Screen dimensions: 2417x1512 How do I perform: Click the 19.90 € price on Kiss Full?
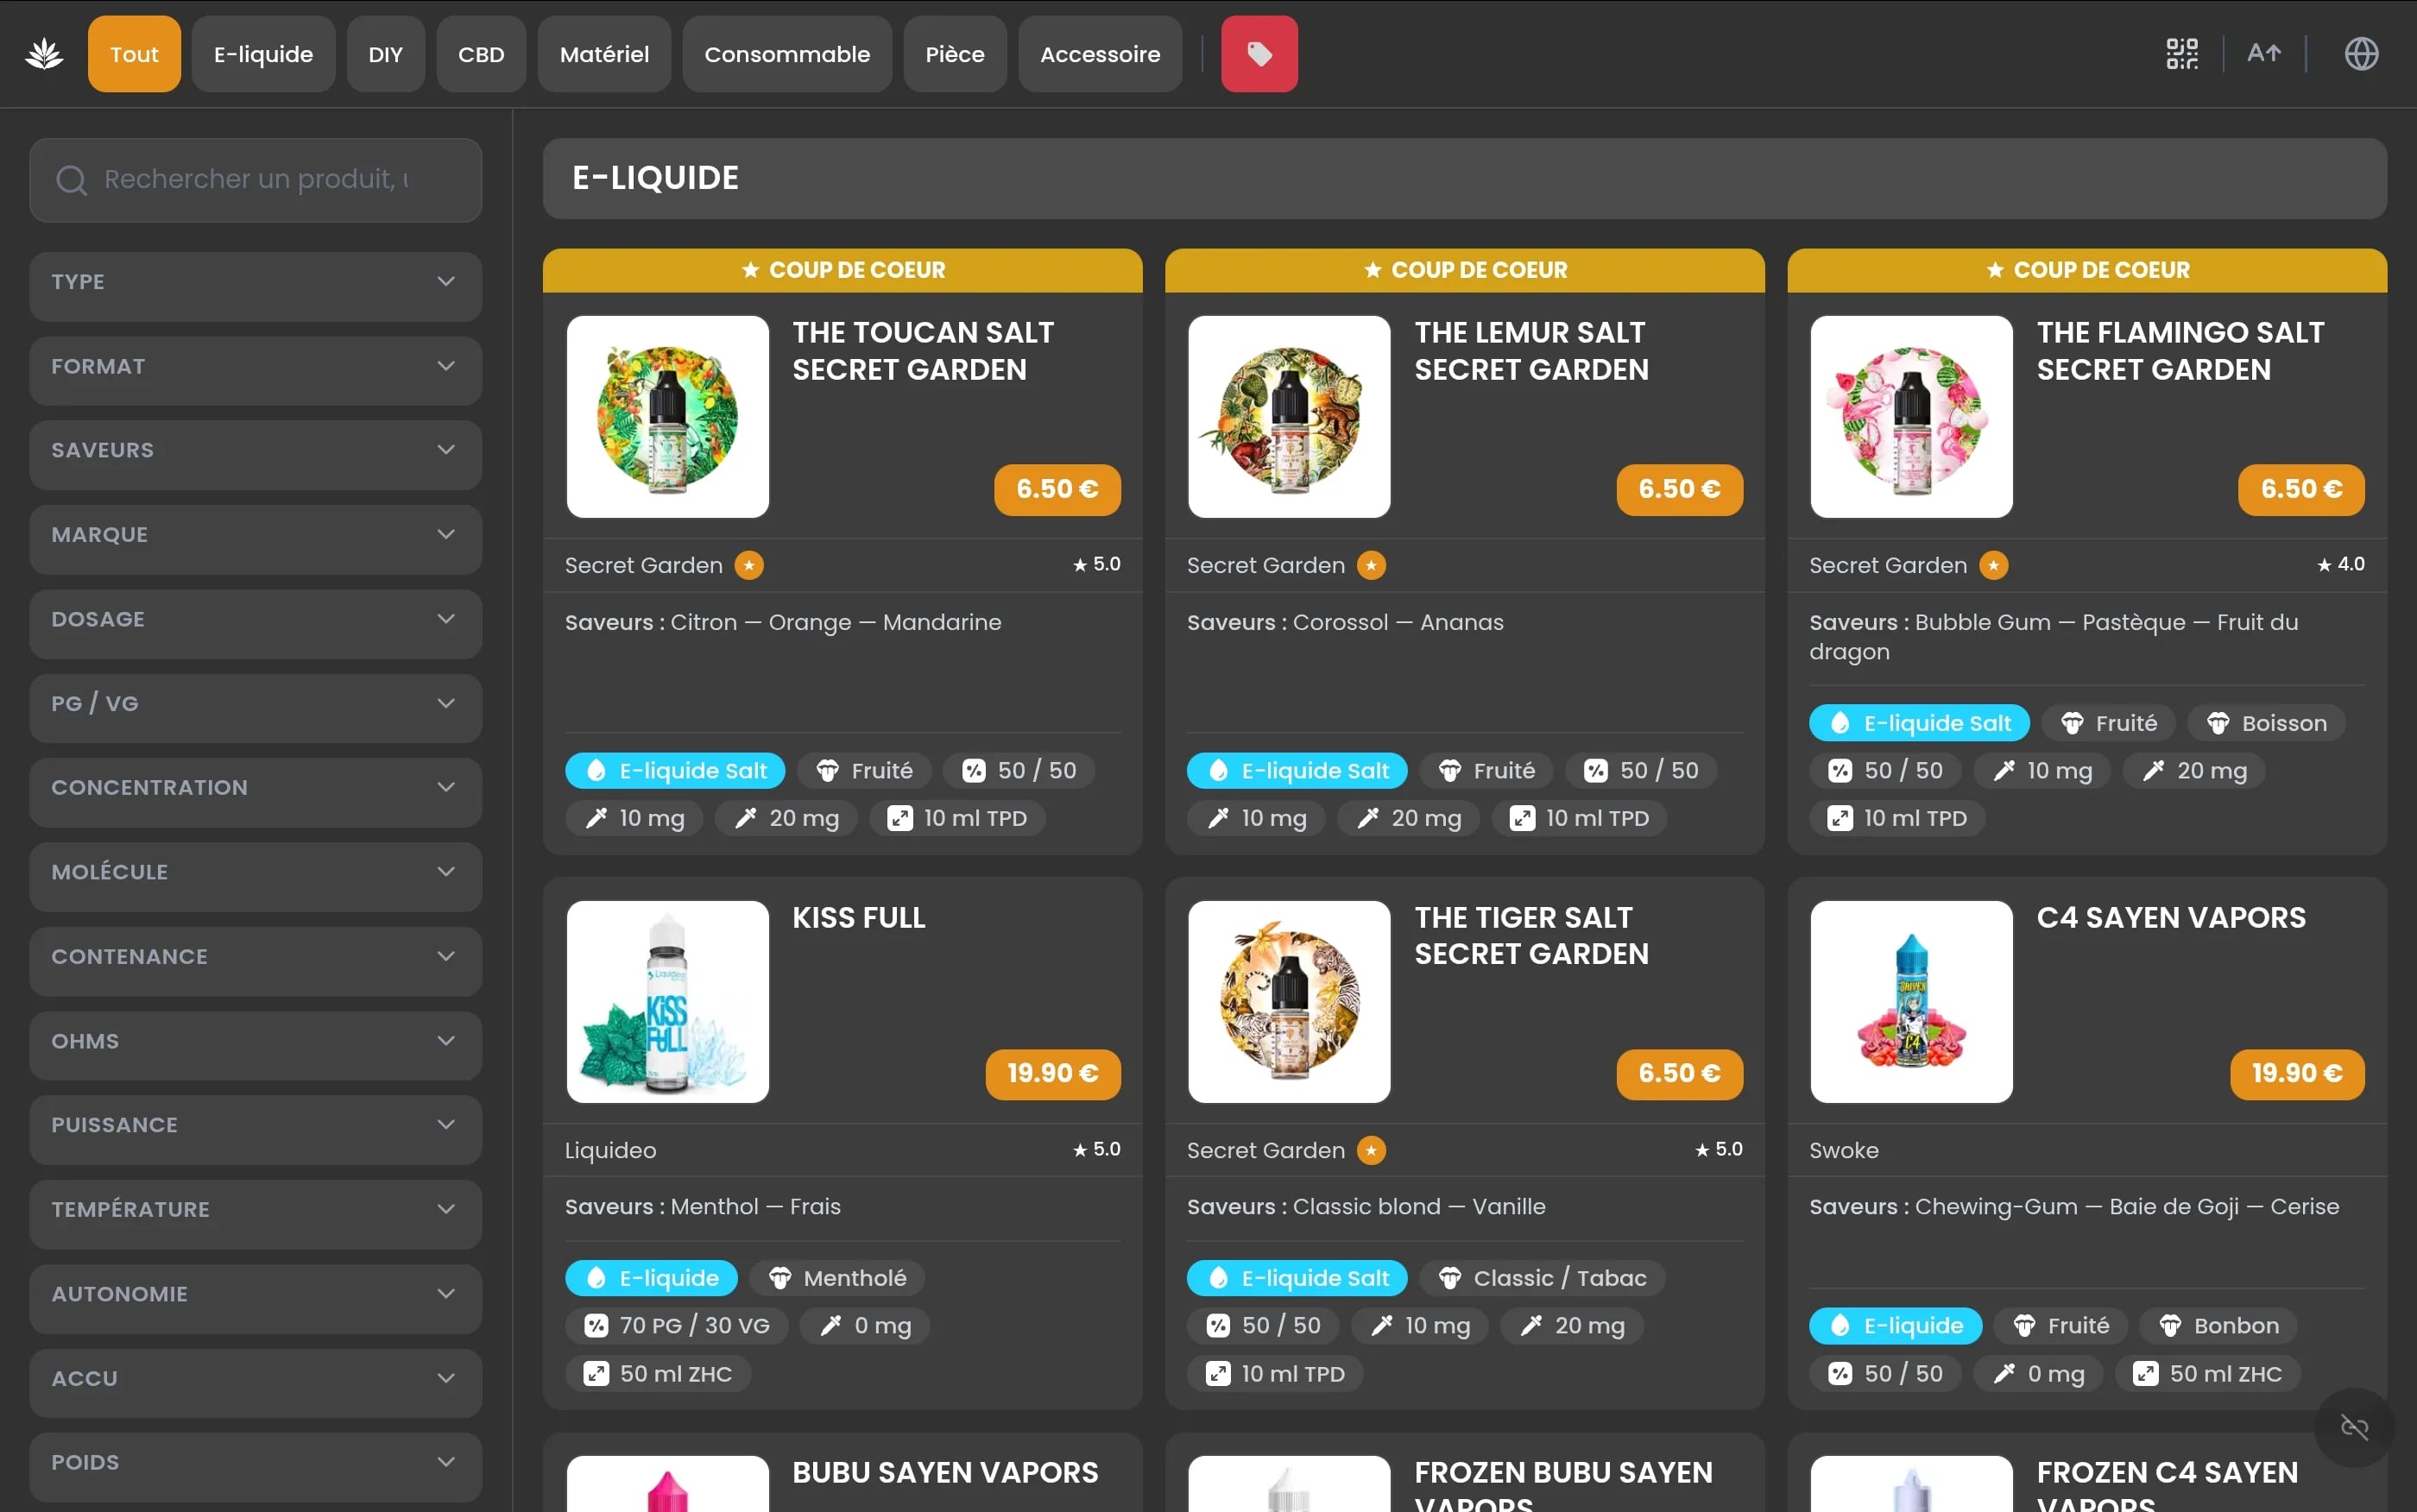click(x=1053, y=1074)
